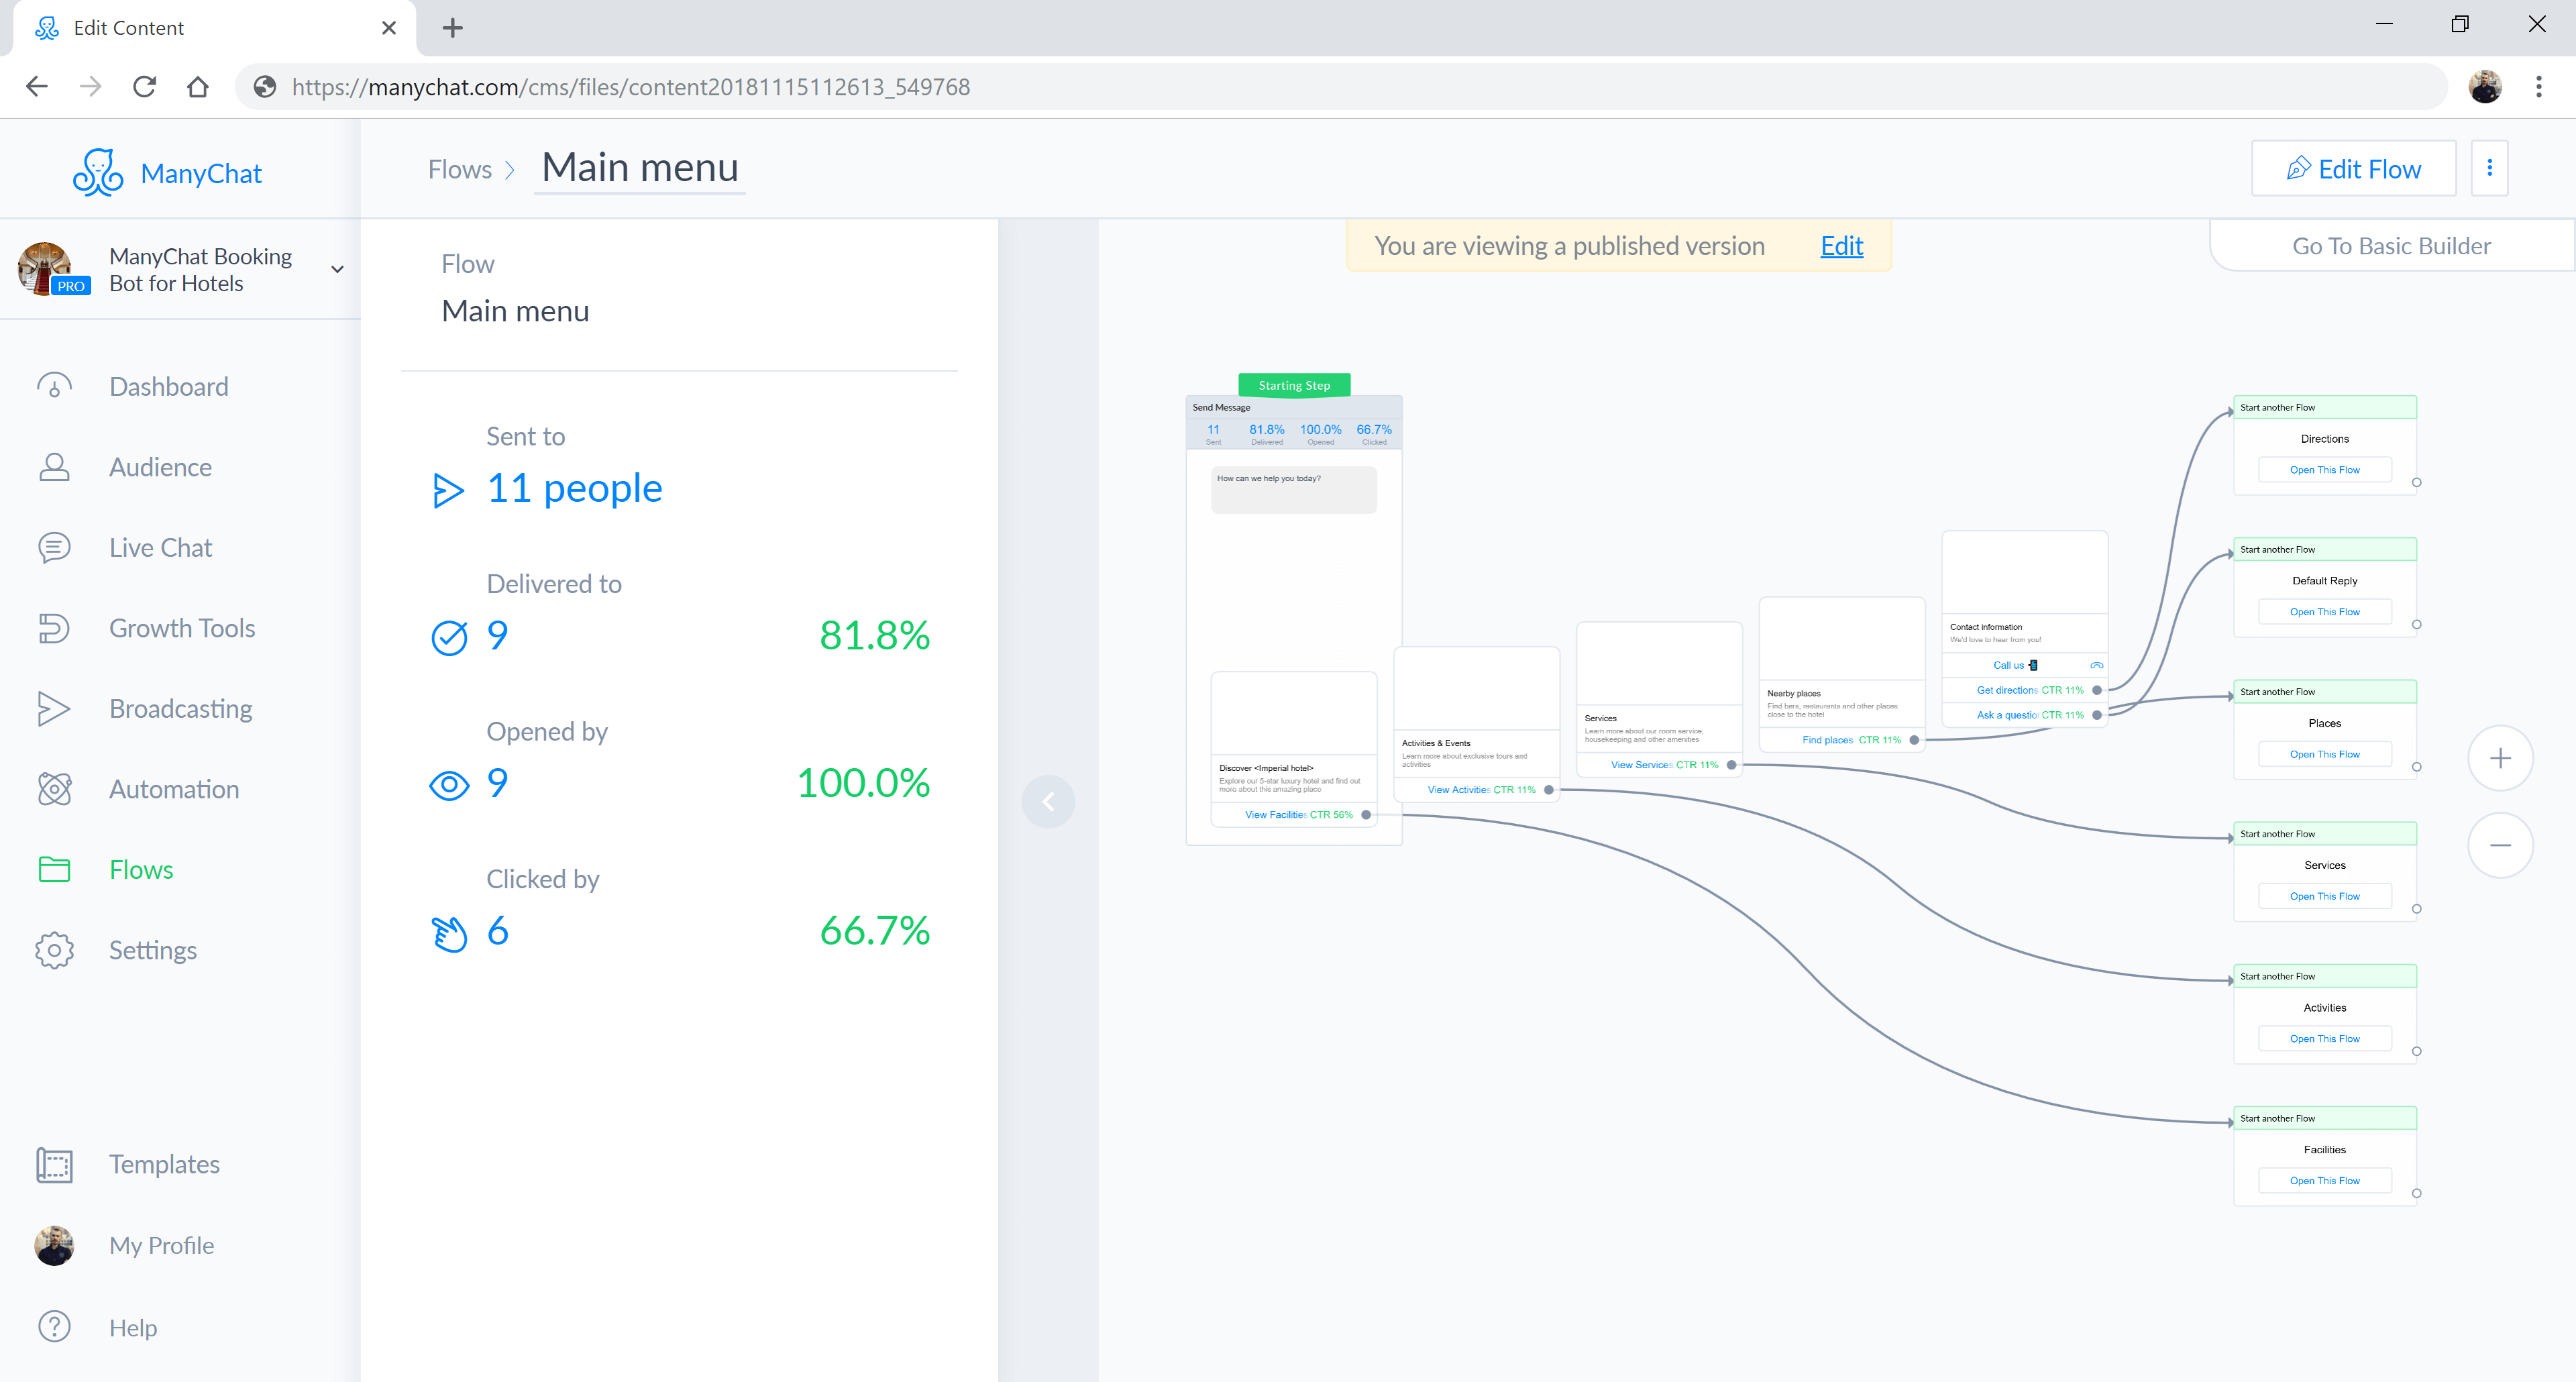Click the Delivered checkmark circle icon

(449, 637)
